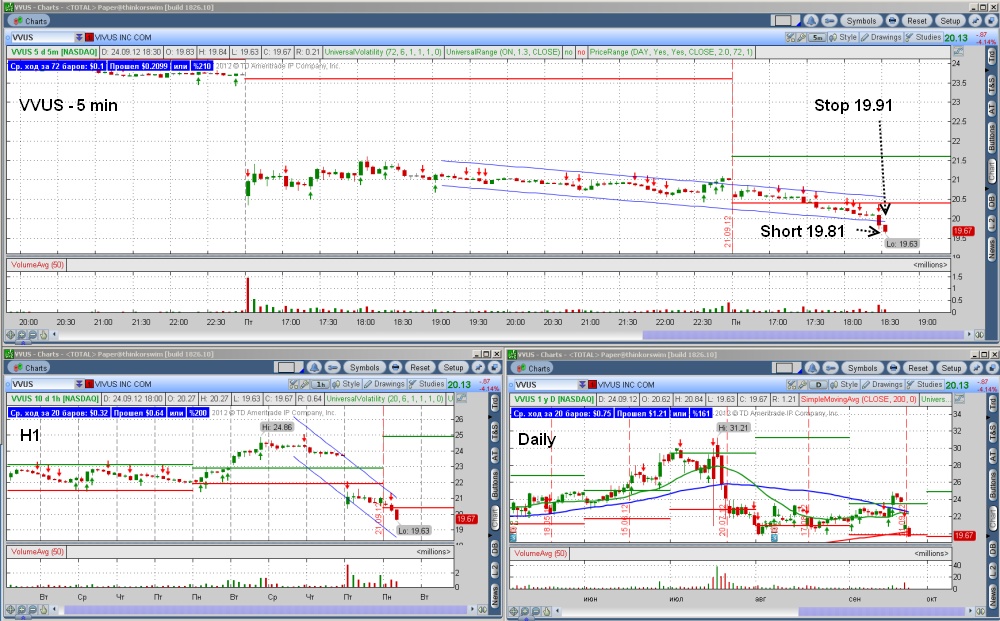
Task: Open Style menu in top 5m chart
Action: [x=844, y=38]
